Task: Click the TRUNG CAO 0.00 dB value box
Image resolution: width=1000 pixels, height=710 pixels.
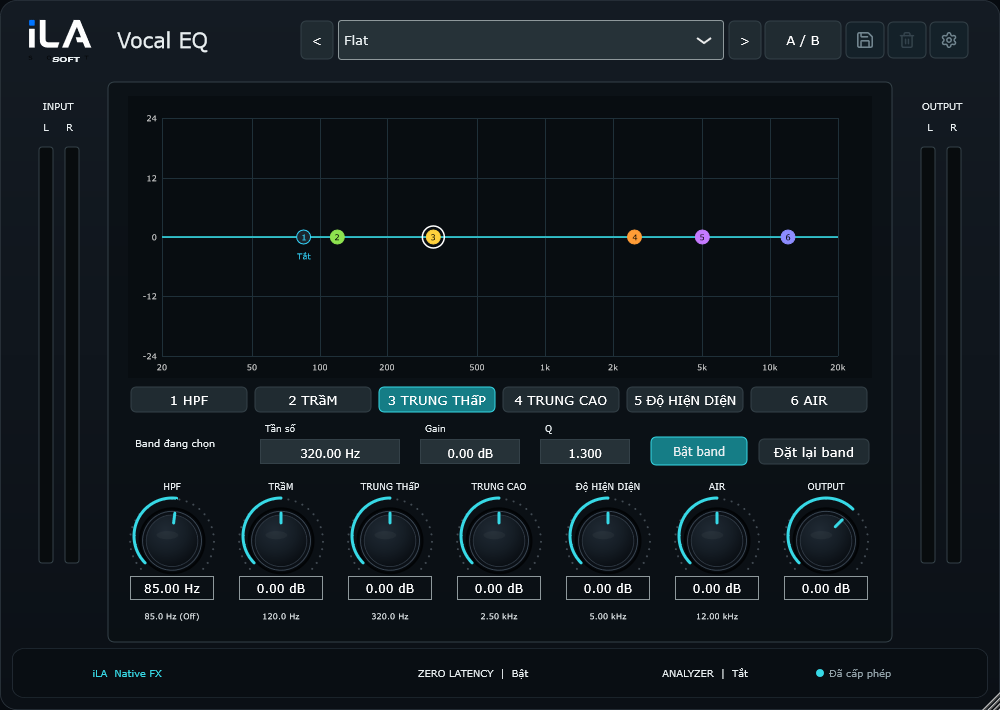Action: [499, 588]
